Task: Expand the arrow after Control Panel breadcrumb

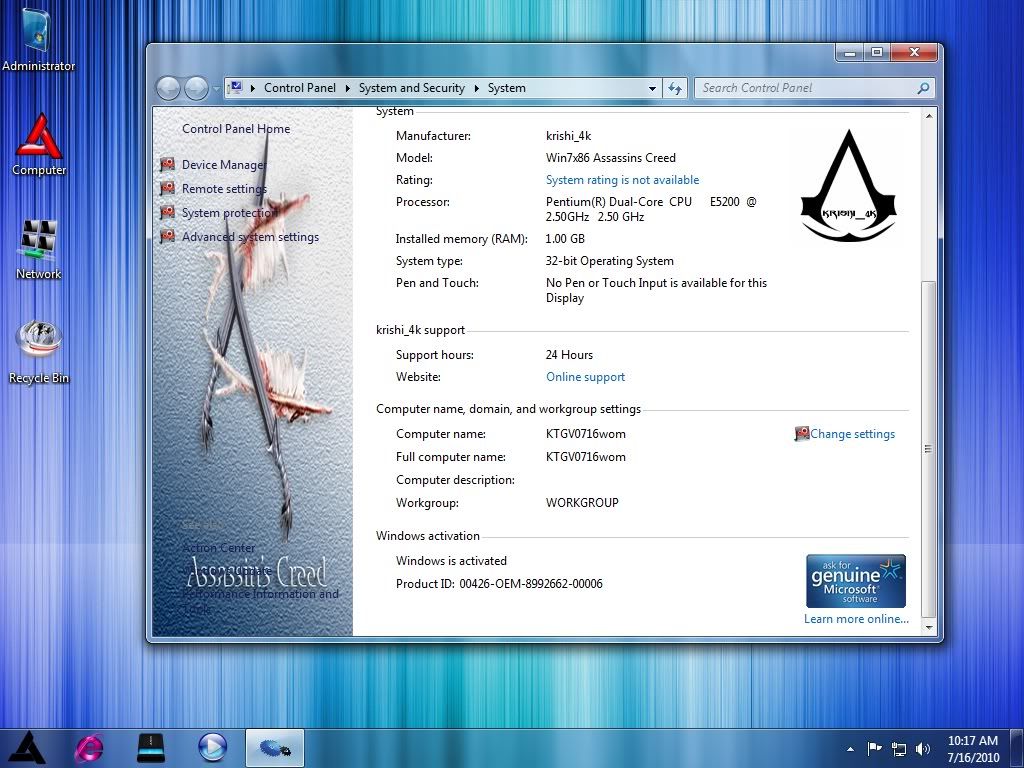Action: tap(347, 88)
